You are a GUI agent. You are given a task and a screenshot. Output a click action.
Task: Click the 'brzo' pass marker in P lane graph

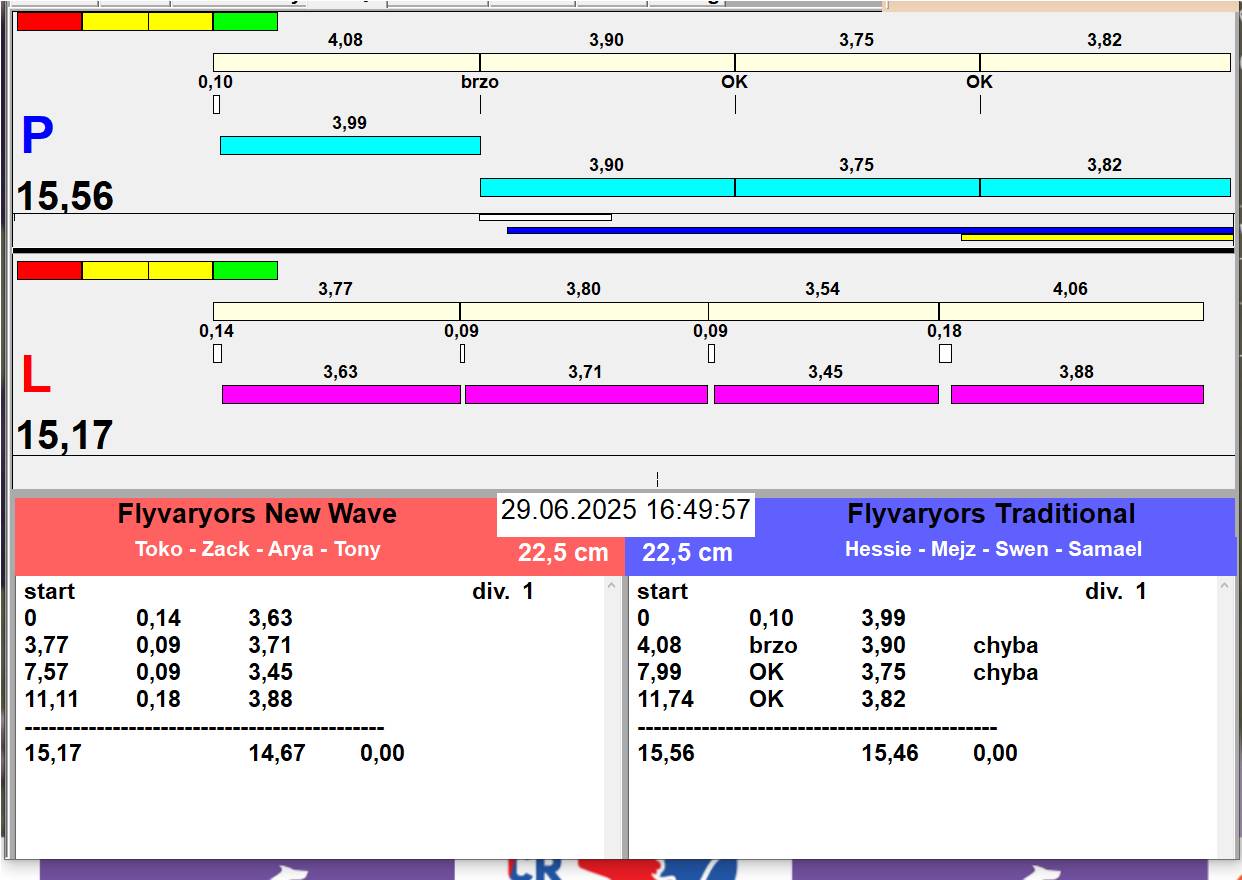pyautogui.click(x=480, y=82)
